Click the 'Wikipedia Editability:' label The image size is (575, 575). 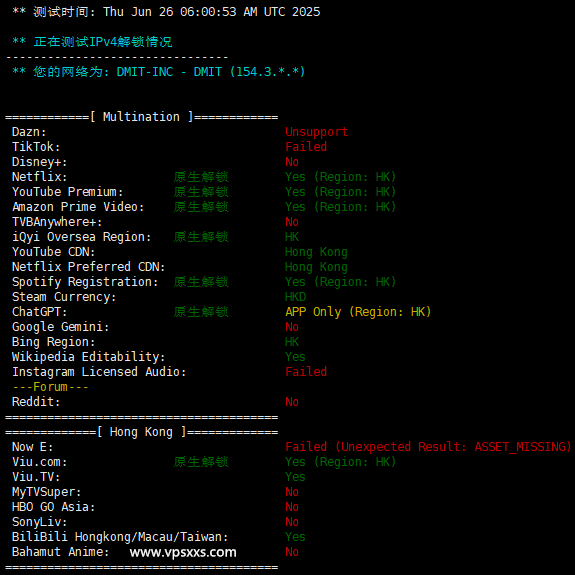pos(88,357)
